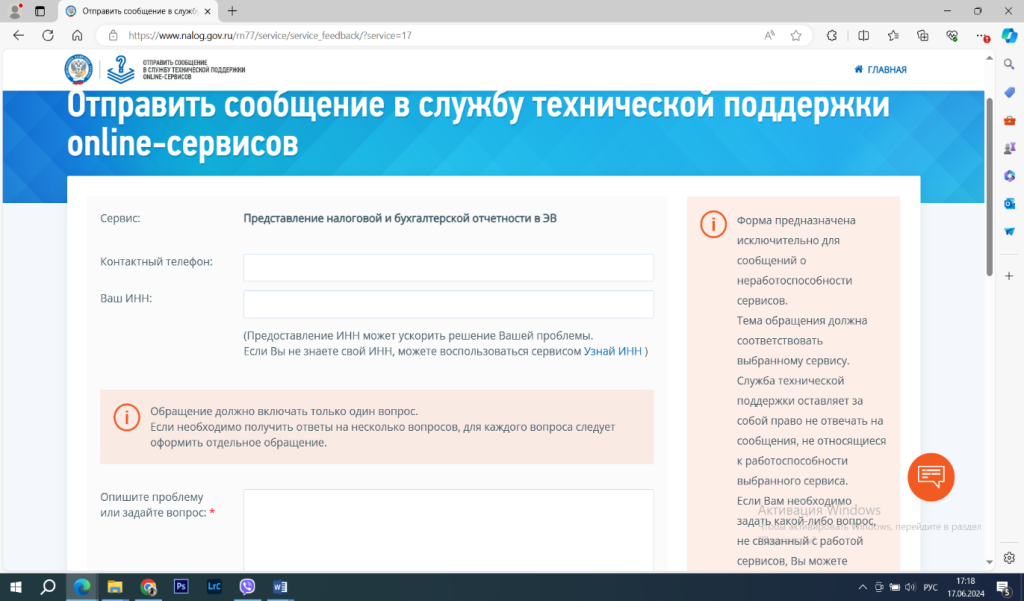Click the sidebar Search magnifier icon
Image resolution: width=1024 pixels, height=601 pixels.
tap(1009, 64)
